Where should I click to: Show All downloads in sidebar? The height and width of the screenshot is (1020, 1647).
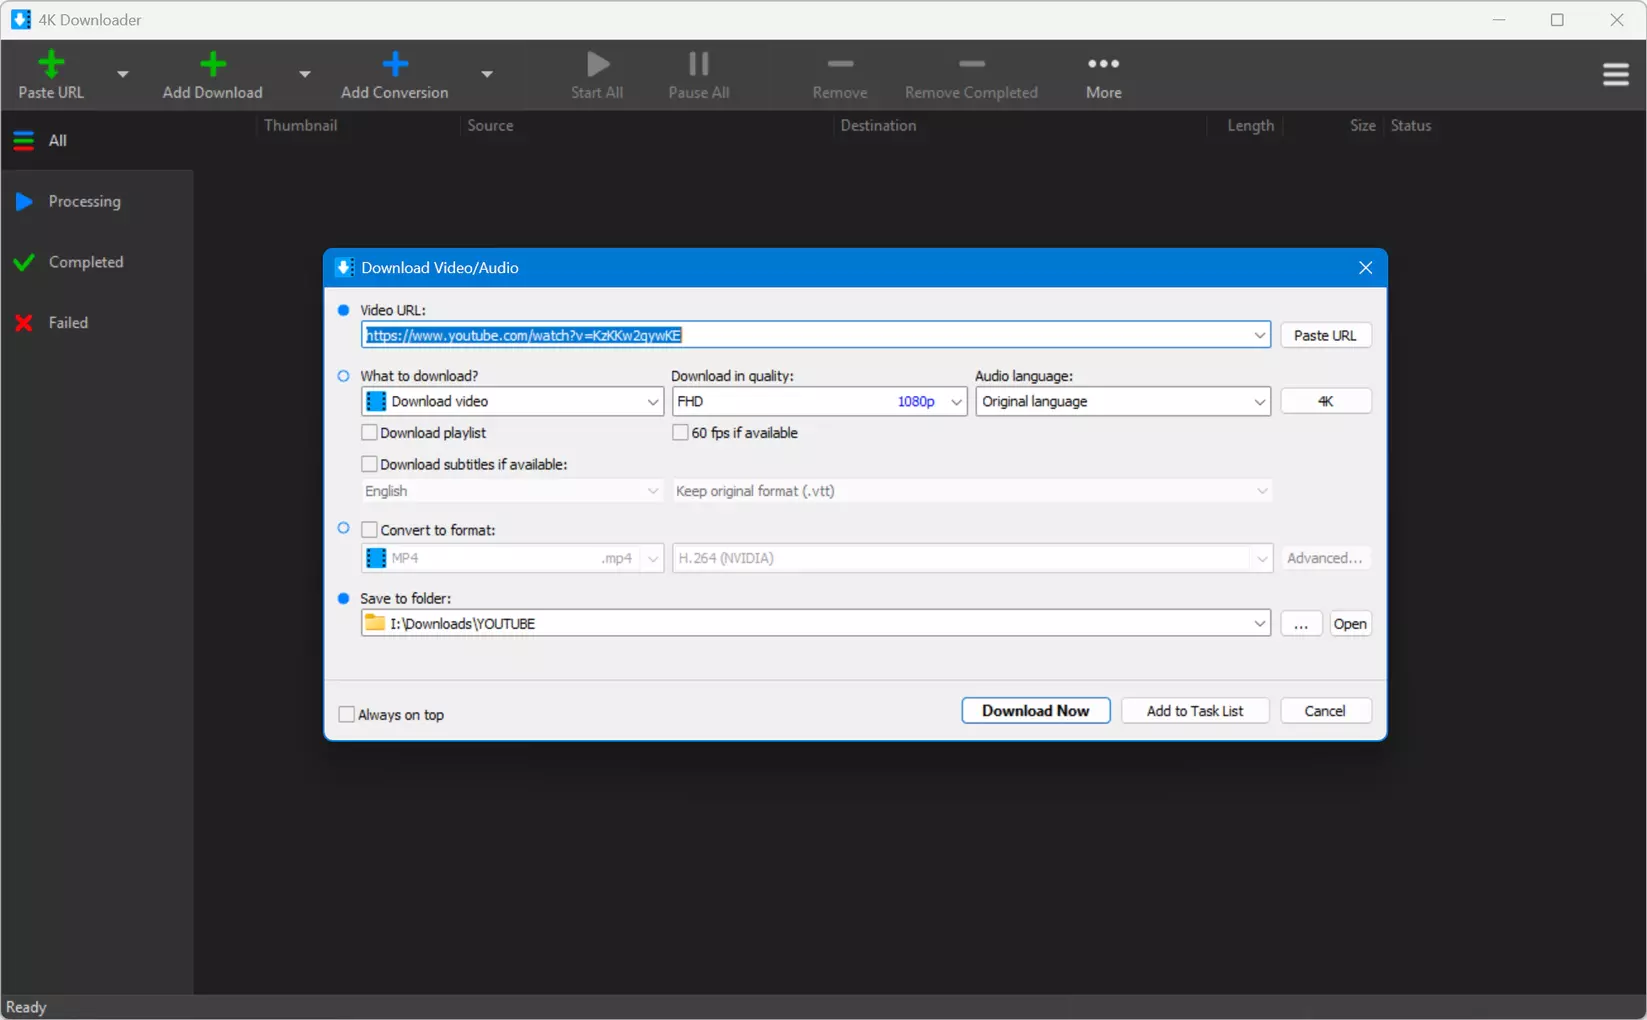97,141
